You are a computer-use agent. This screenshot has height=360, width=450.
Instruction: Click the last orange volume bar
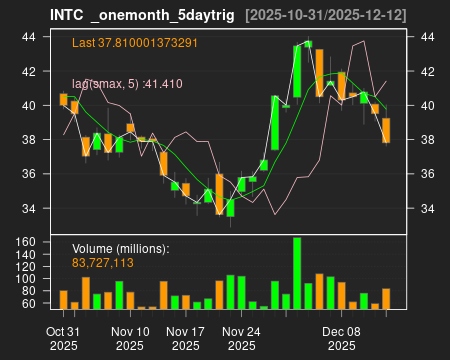[x=386, y=299]
